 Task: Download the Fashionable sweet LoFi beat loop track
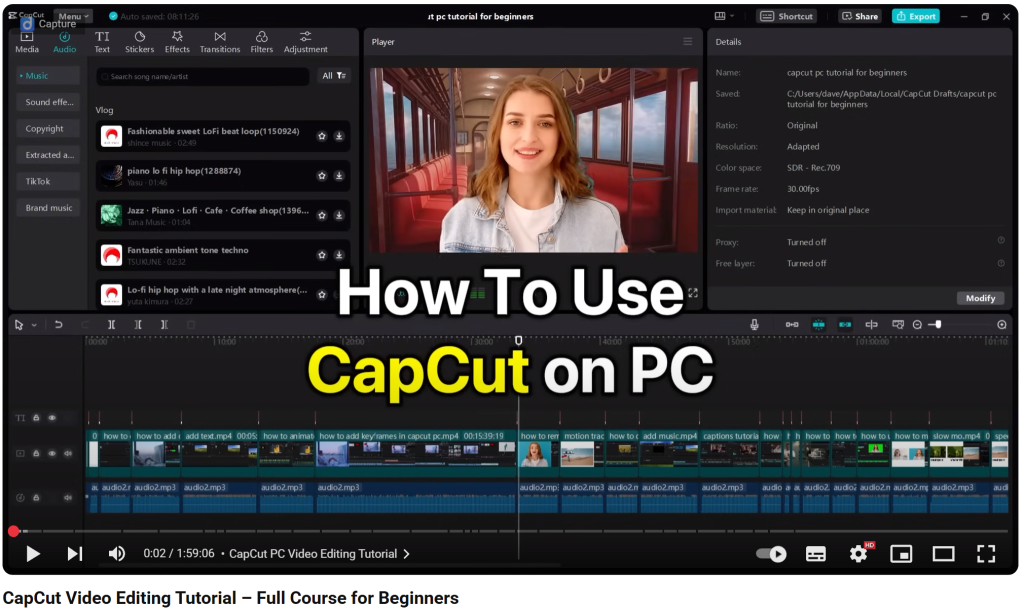339,136
